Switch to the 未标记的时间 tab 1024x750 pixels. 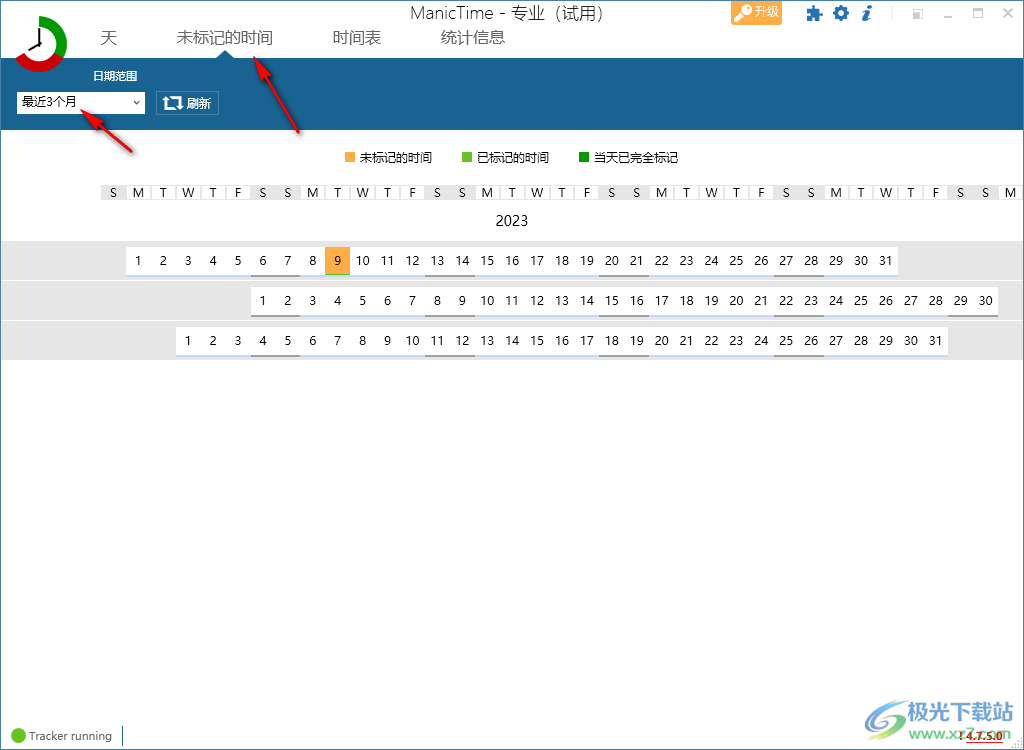(x=225, y=38)
